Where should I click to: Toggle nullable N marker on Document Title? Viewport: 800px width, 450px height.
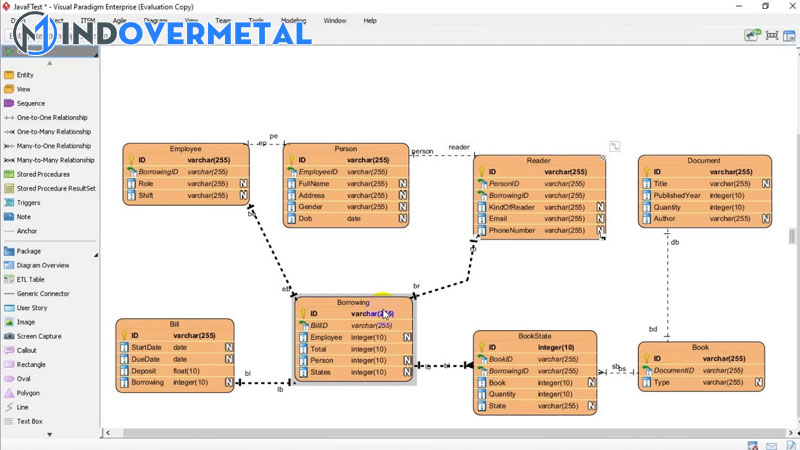tap(765, 184)
